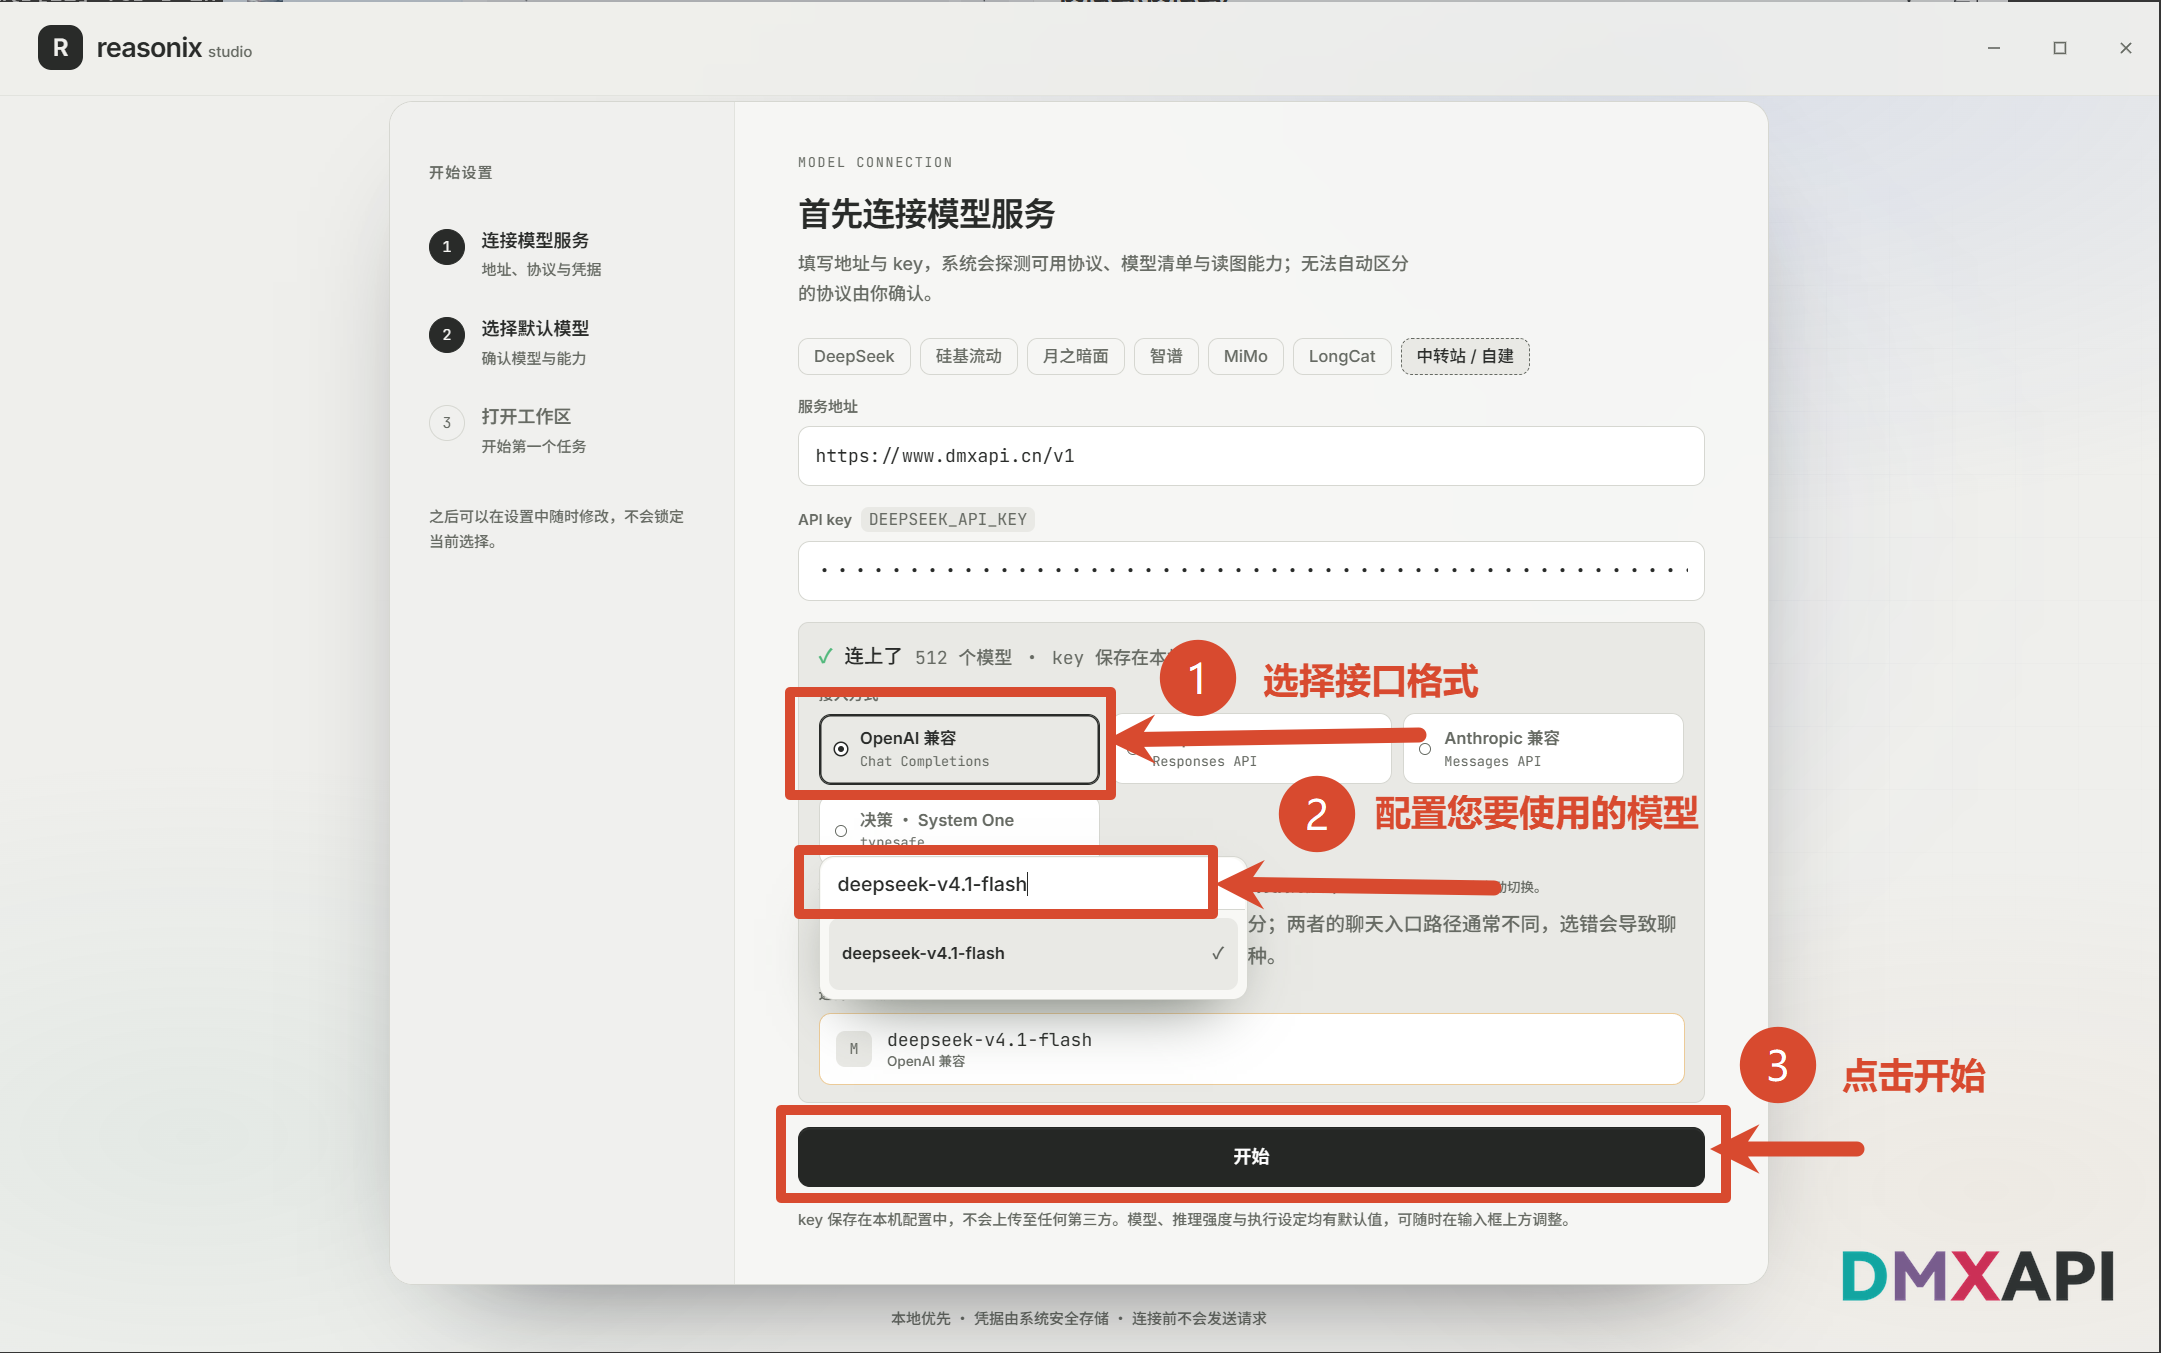Minimize the reasonix studio window
This screenshot has width=2161, height=1353.
1994,48
